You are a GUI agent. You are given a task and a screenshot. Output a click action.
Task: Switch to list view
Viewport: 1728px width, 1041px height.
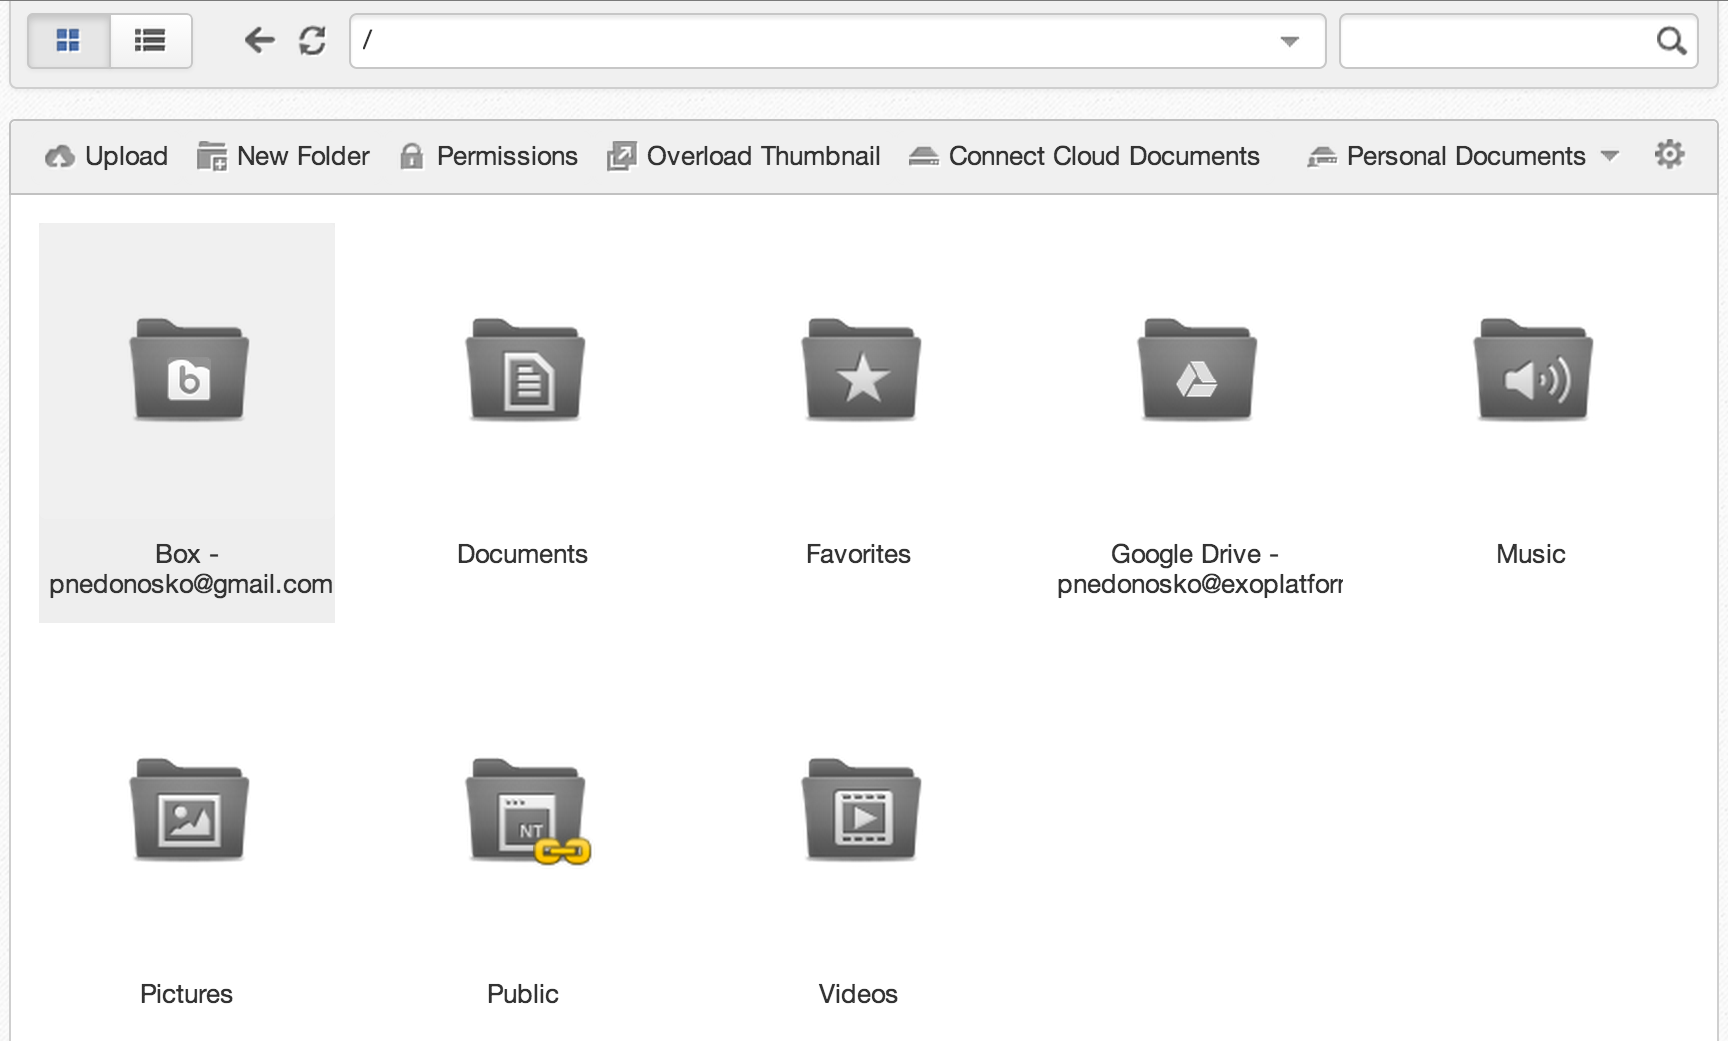coord(150,41)
